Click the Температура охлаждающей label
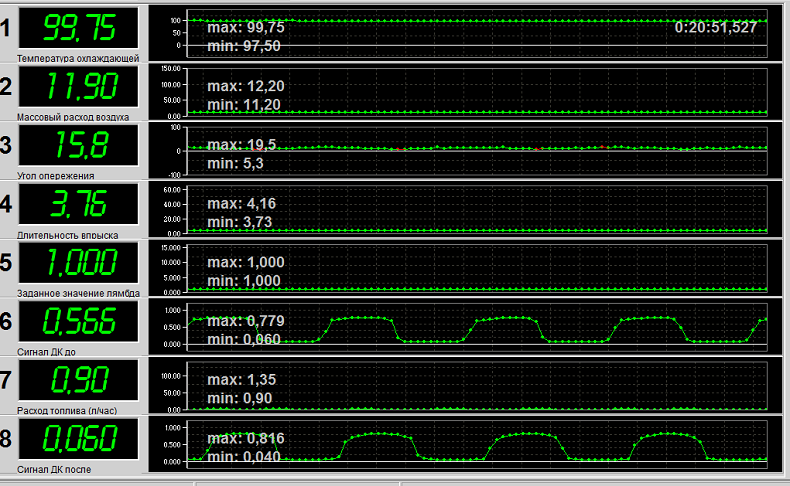 (78, 58)
